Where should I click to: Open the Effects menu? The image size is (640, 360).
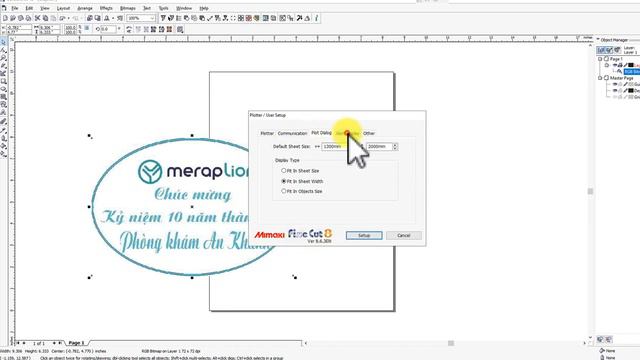[x=106, y=8]
